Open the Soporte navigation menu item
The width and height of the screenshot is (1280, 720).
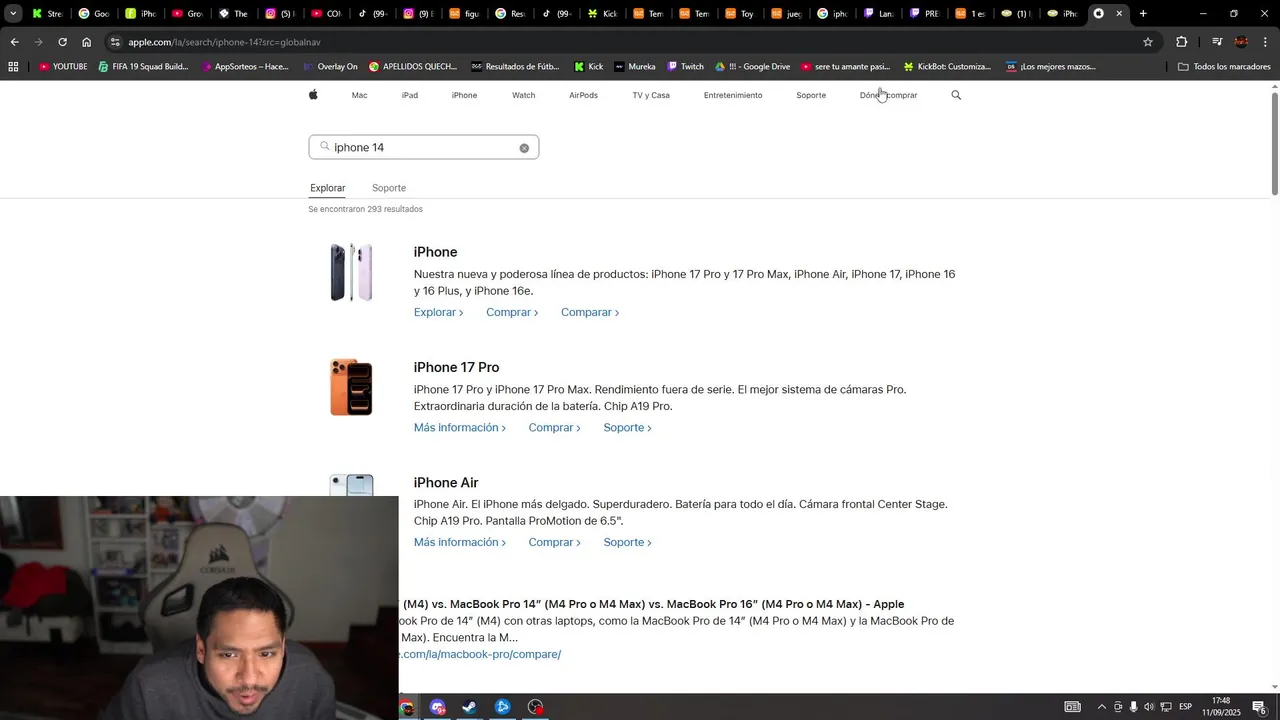coord(811,95)
